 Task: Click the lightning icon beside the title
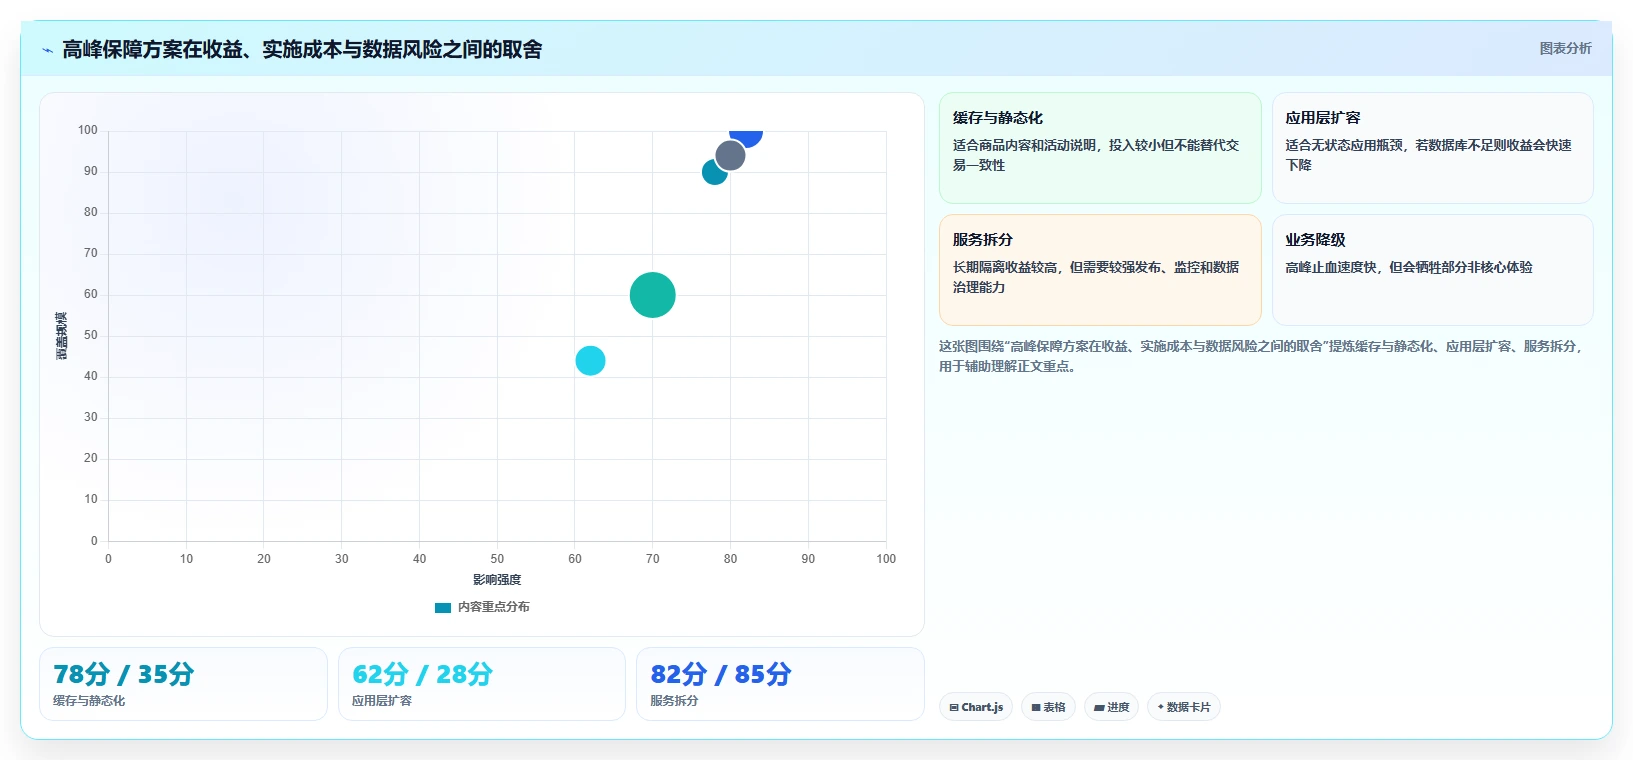[x=47, y=50]
